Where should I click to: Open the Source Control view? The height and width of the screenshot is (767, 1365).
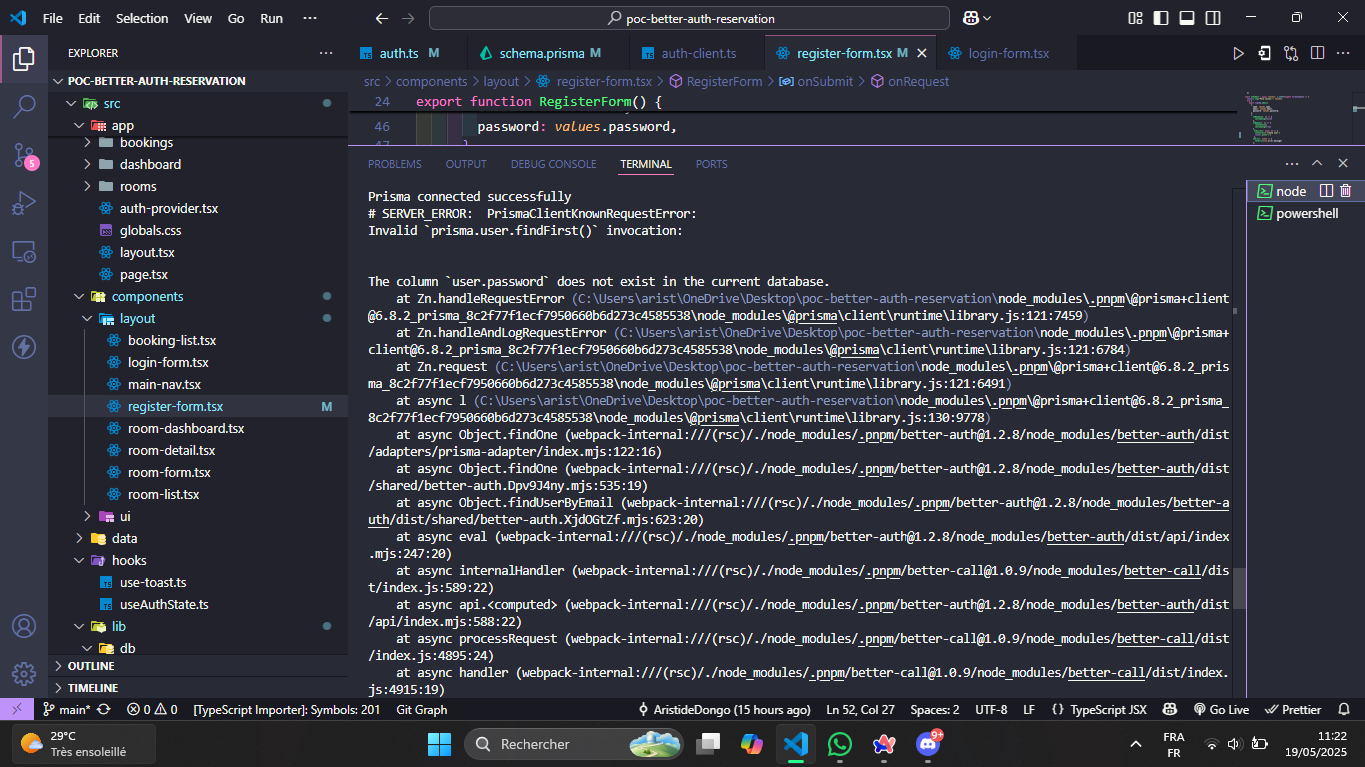(24, 155)
